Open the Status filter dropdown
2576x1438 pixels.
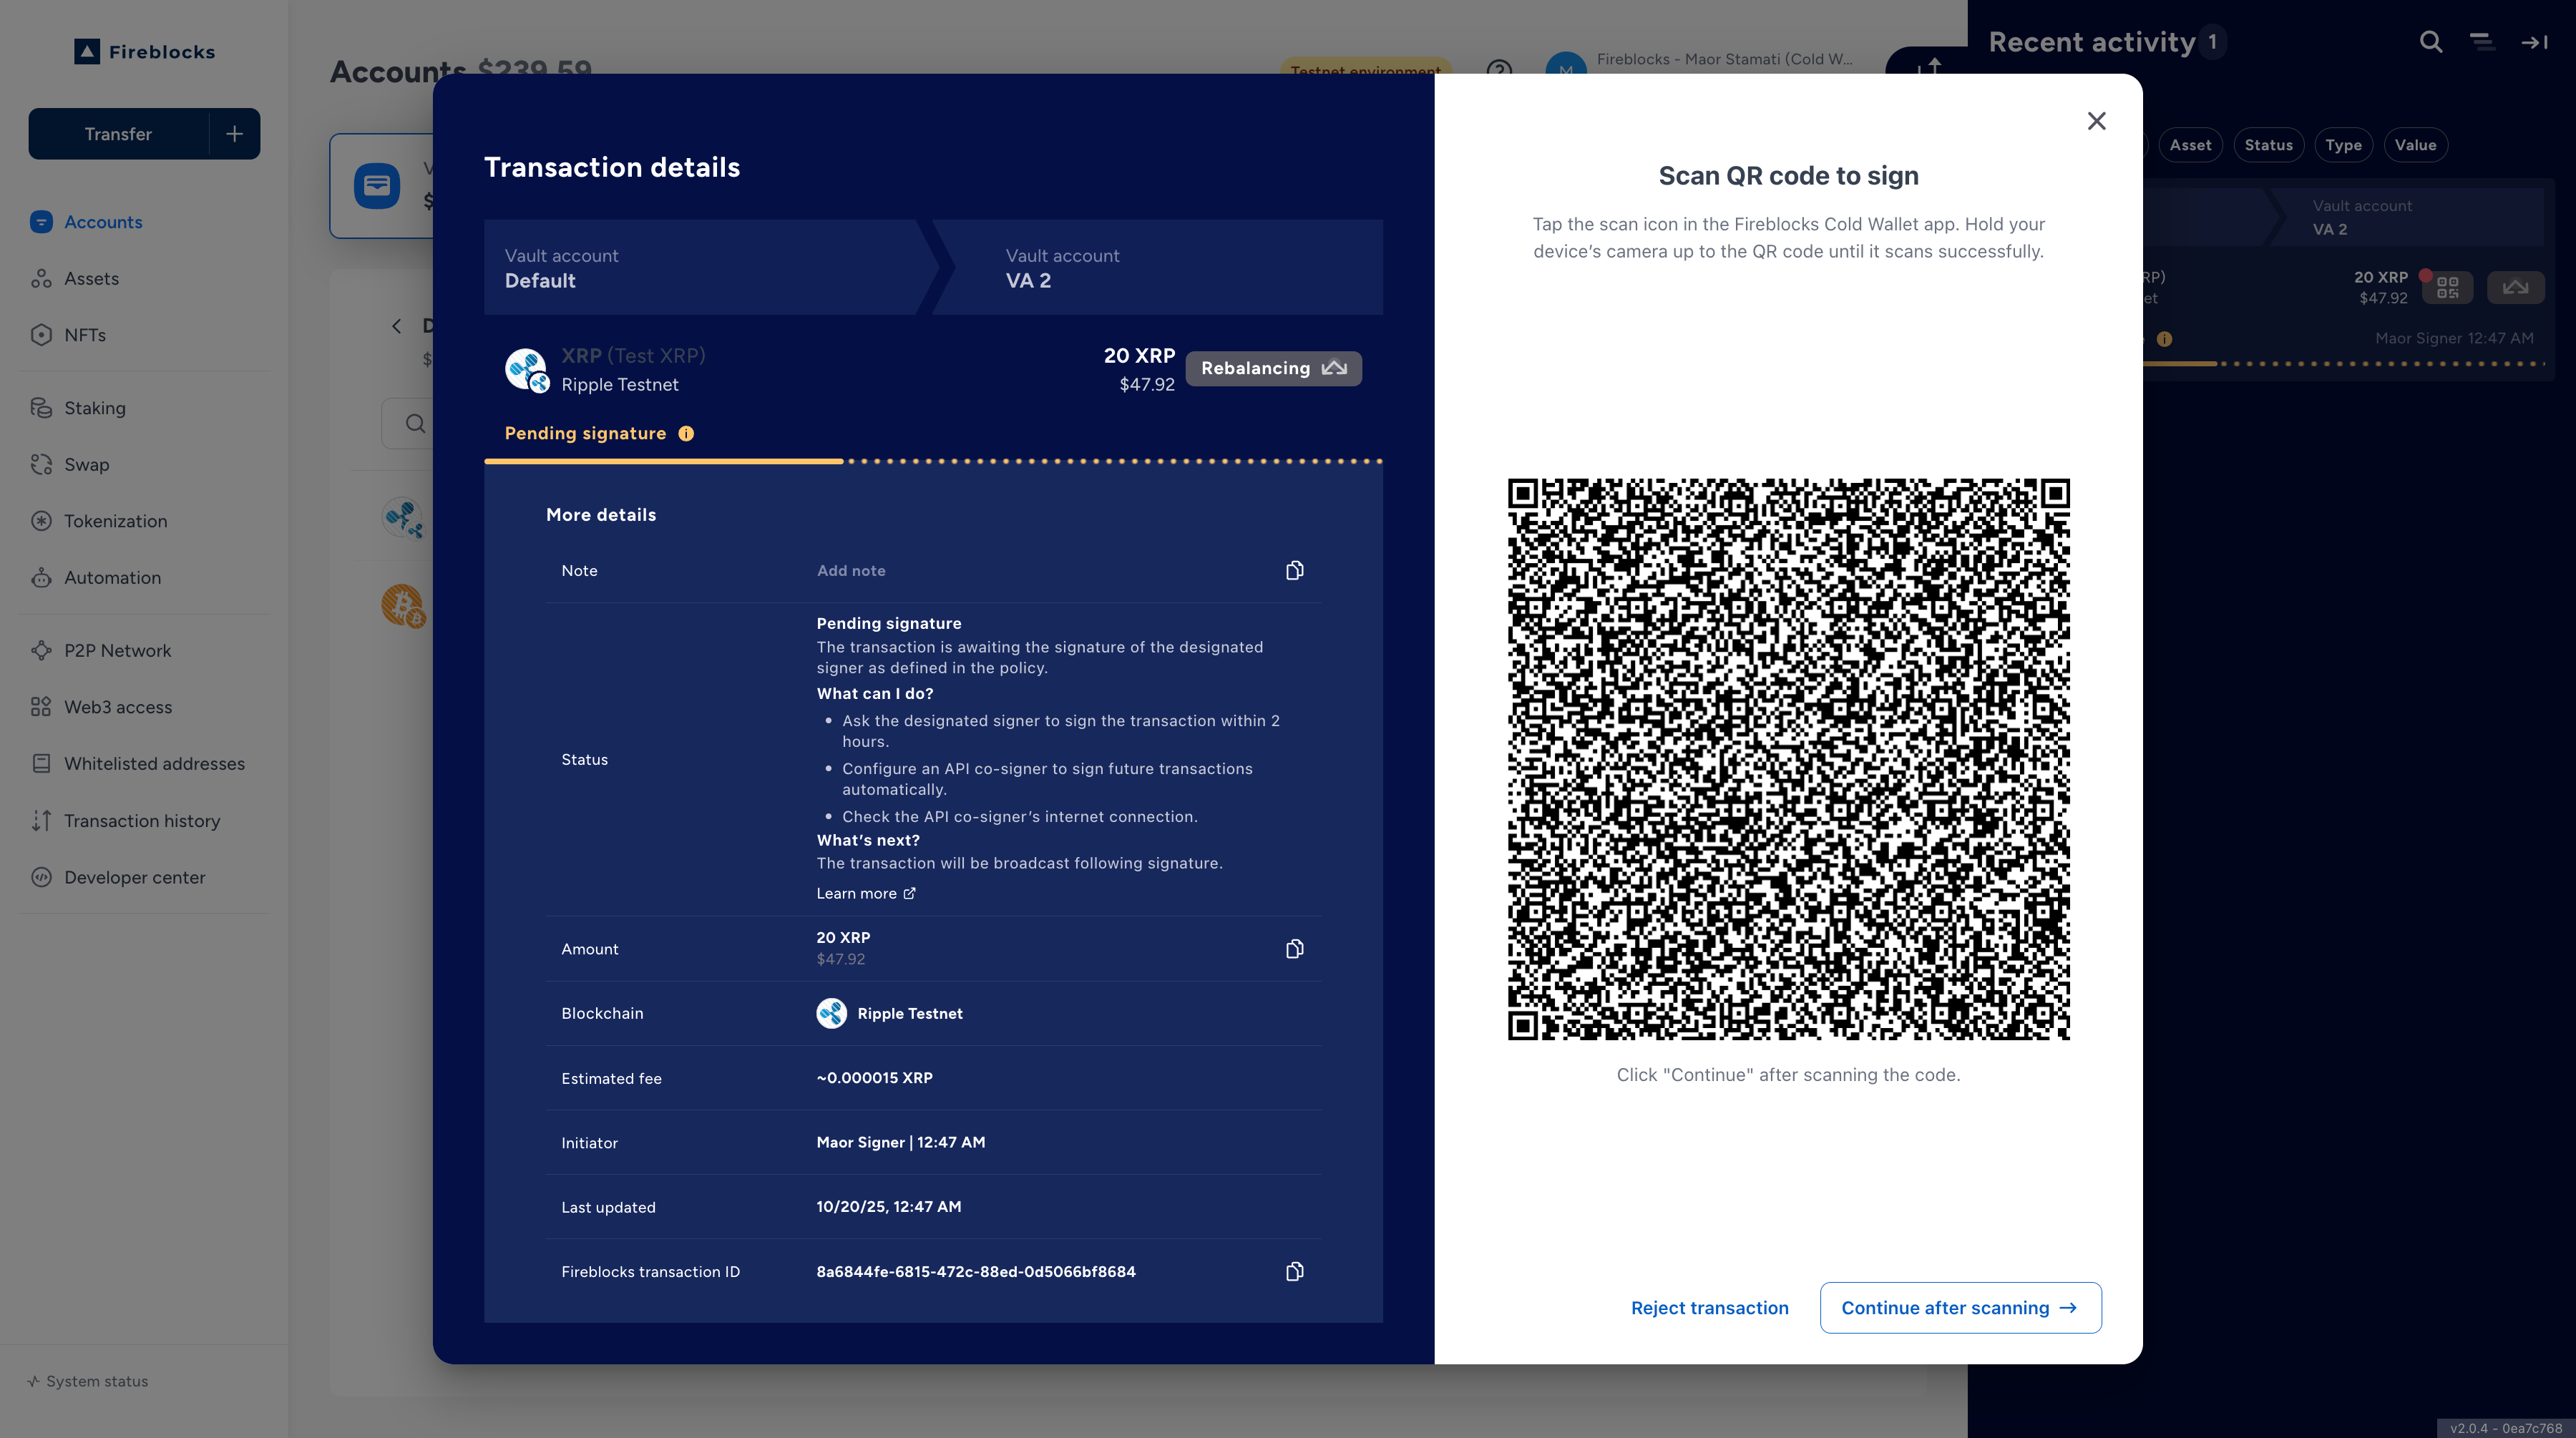coord(2268,145)
